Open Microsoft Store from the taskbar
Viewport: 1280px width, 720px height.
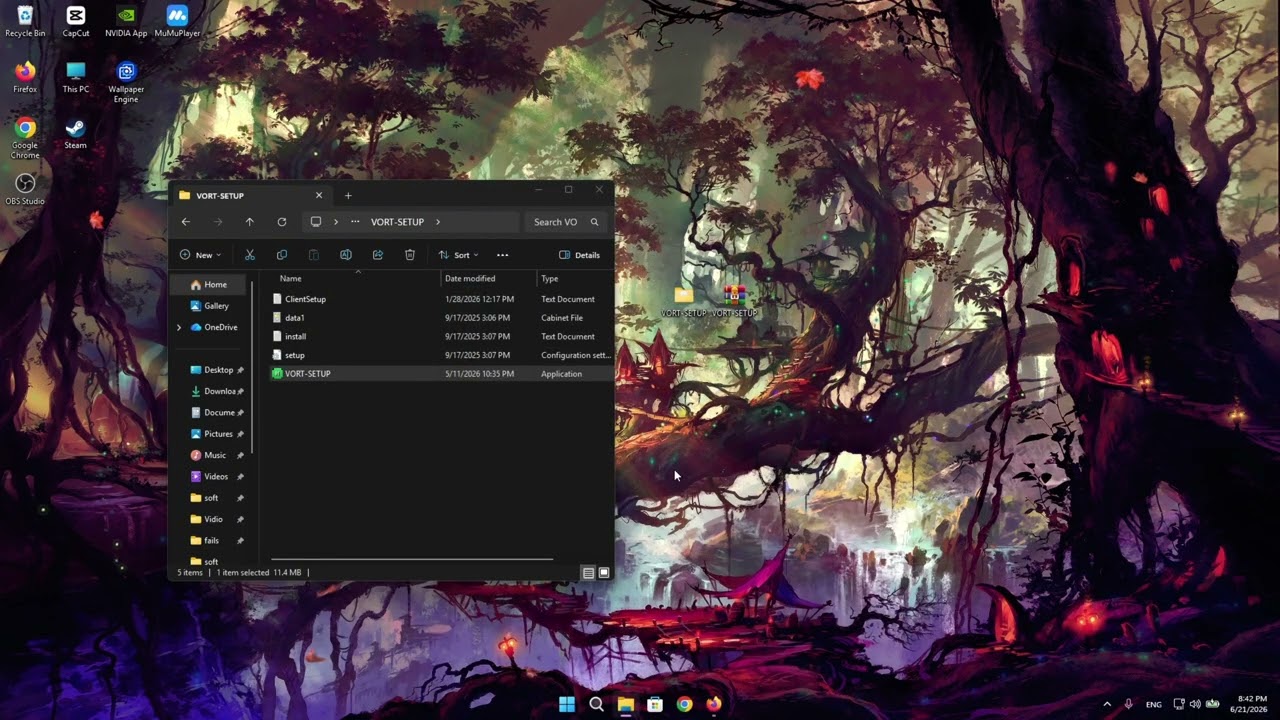coord(655,704)
